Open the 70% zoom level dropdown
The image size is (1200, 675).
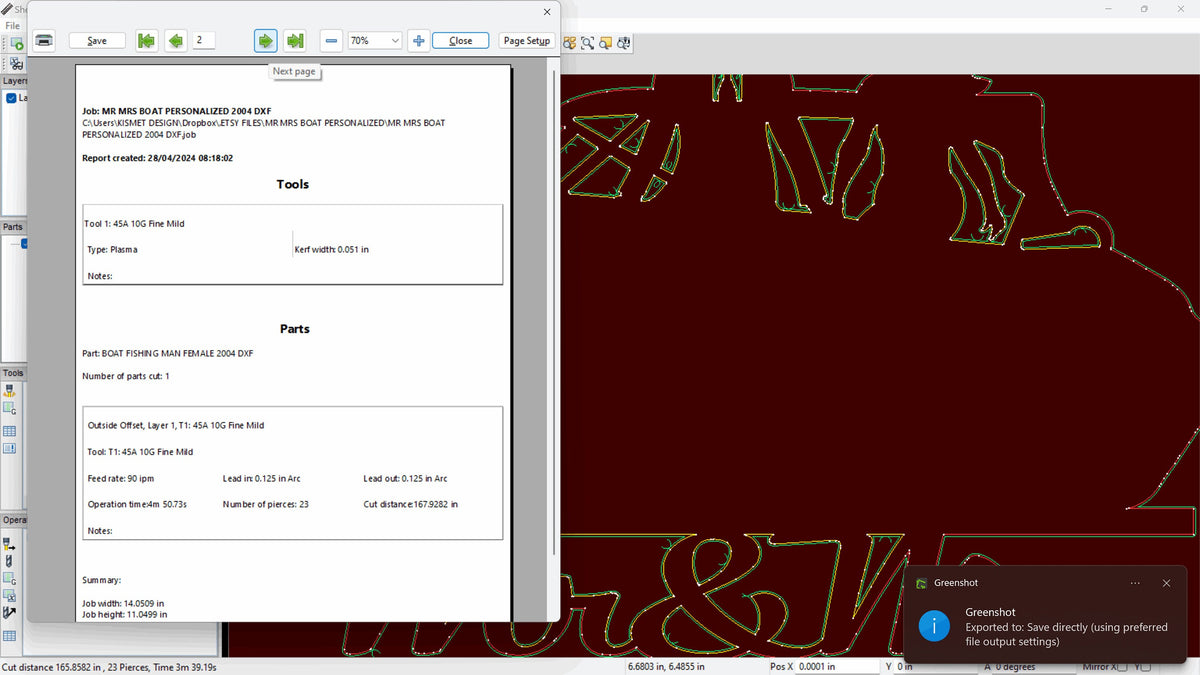pyautogui.click(x=375, y=41)
